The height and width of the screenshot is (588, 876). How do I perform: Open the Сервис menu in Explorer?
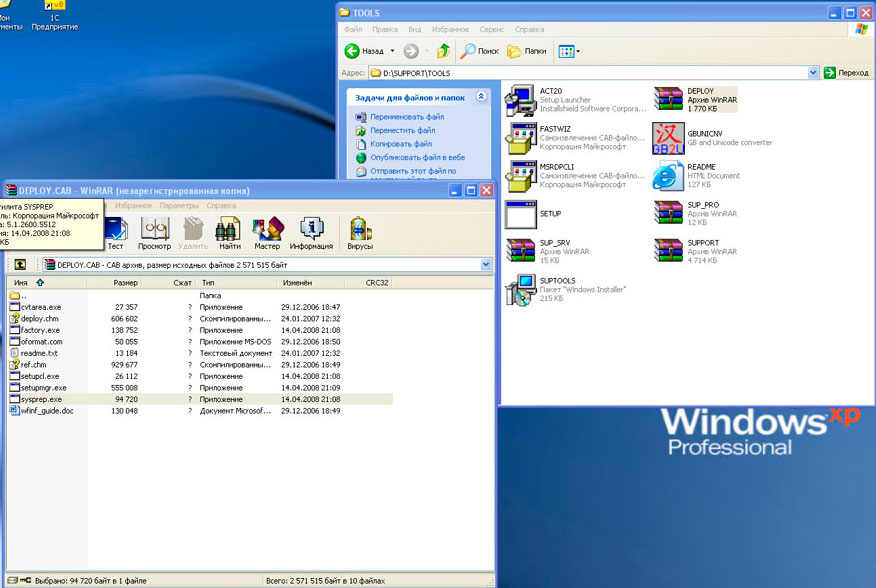492,31
